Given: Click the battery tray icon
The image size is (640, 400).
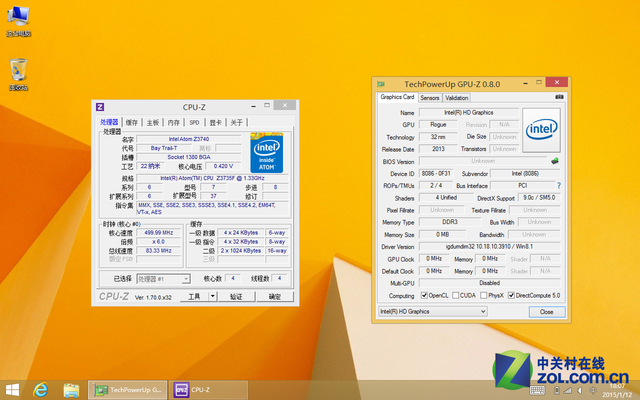Looking at the screenshot, I should click(x=556, y=390).
